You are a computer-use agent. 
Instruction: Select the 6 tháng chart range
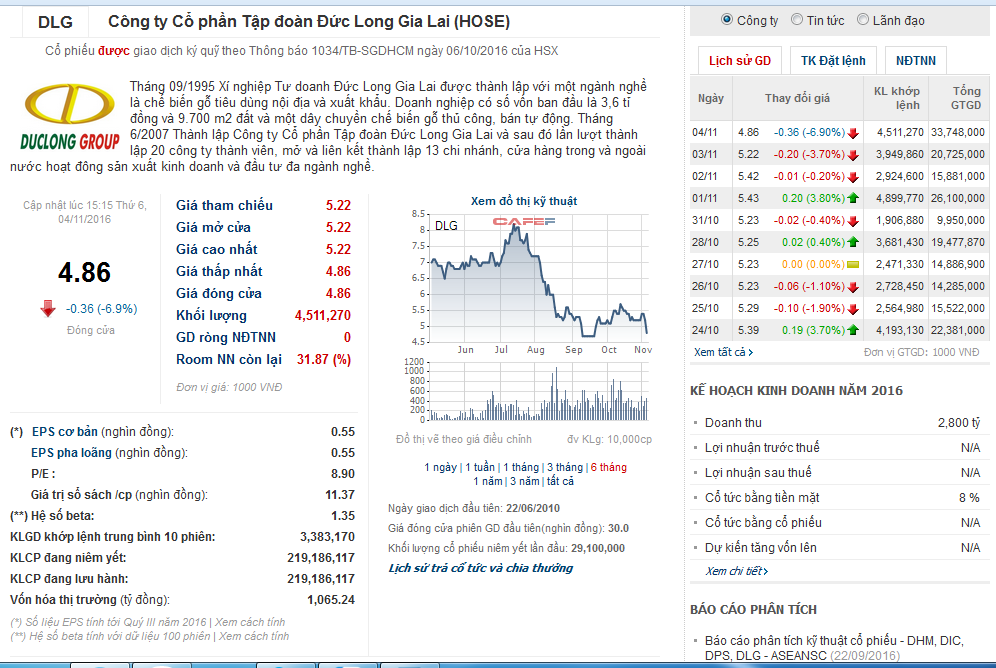[x=609, y=467]
